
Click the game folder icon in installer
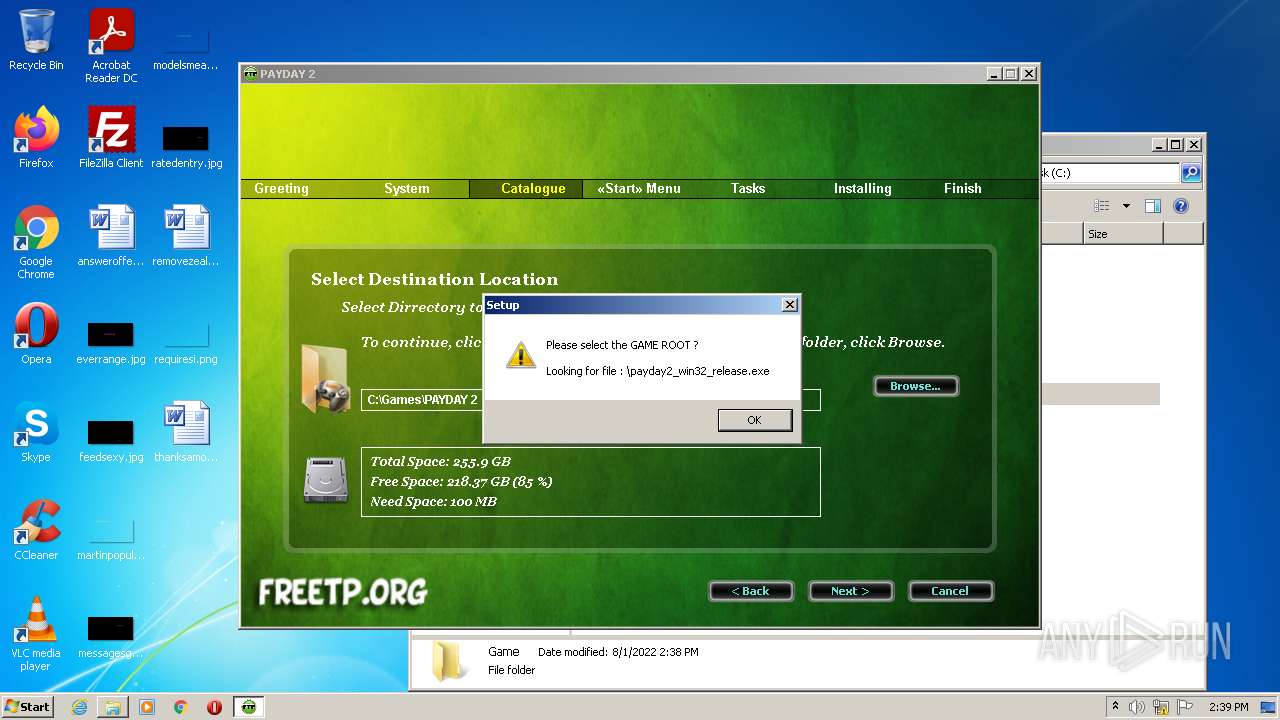[x=325, y=378]
